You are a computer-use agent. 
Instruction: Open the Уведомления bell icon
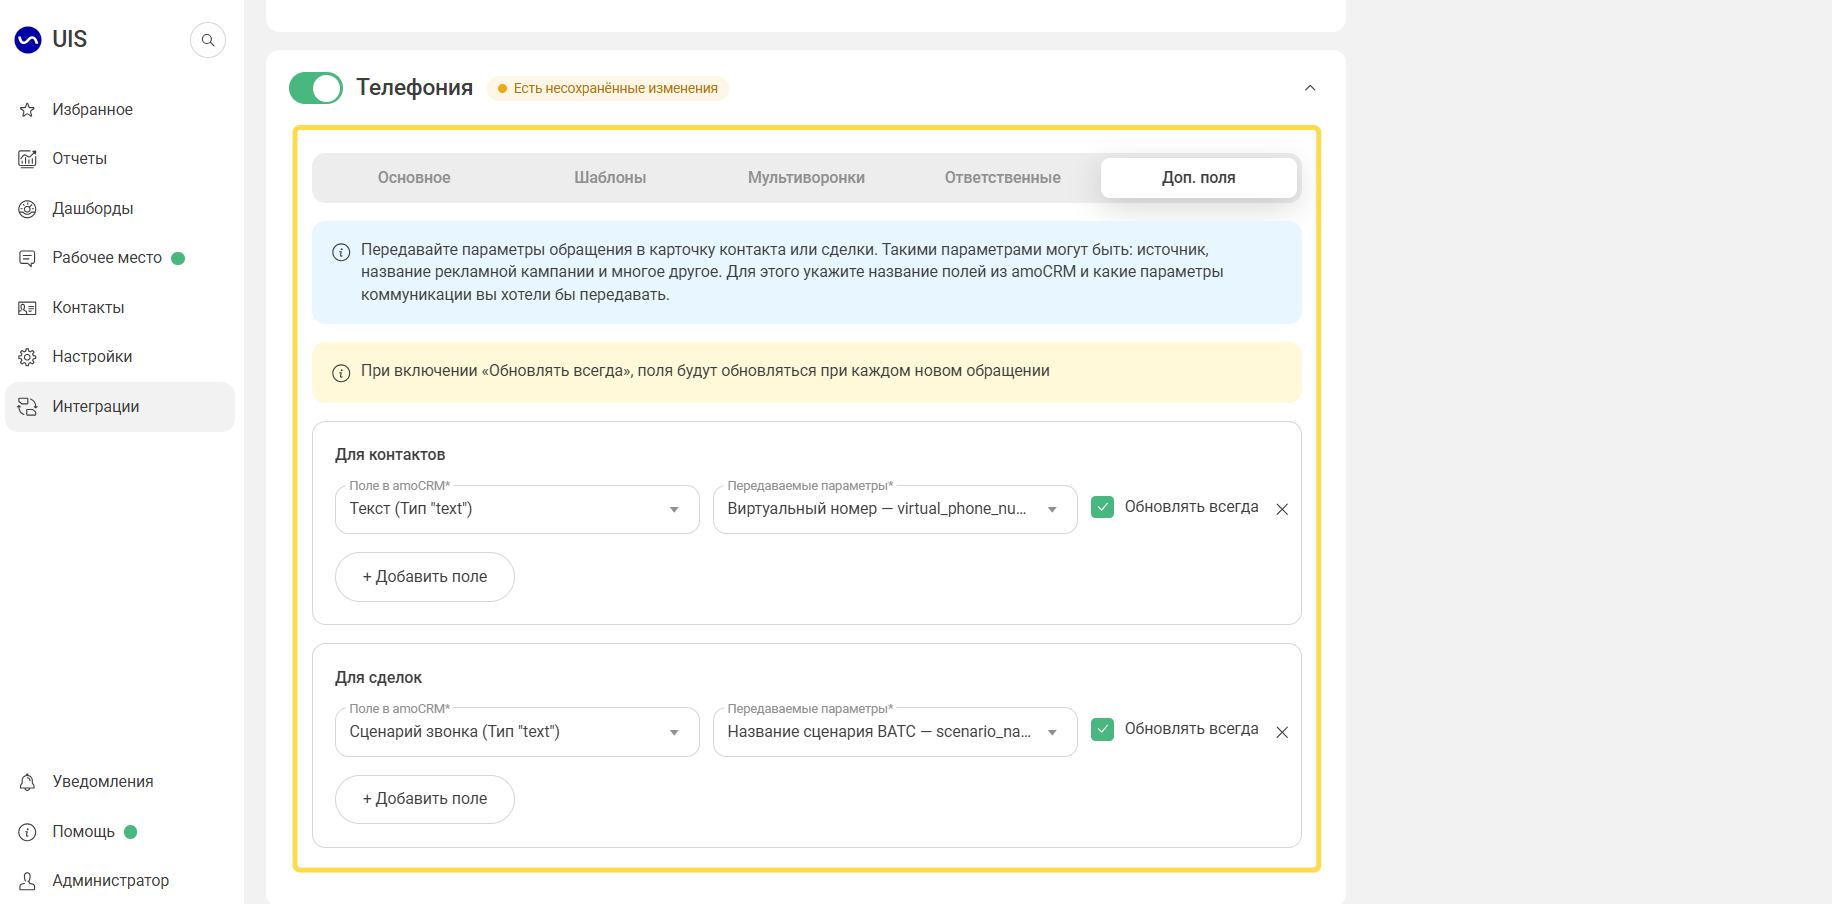pyautogui.click(x=27, y=782)
